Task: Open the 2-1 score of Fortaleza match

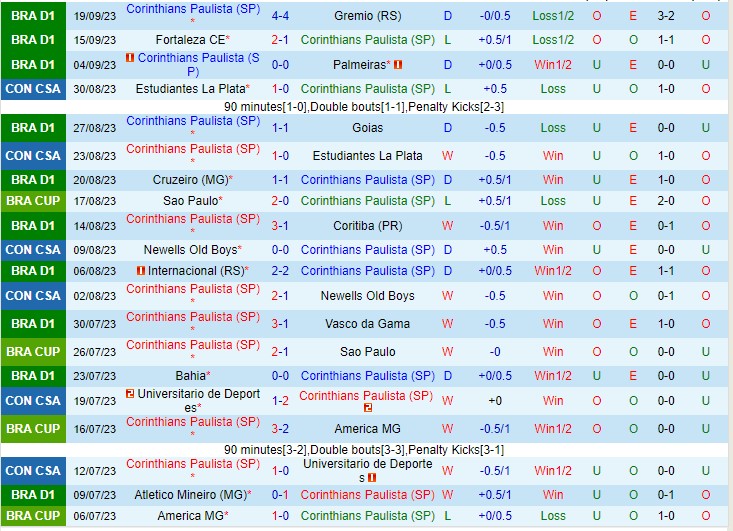Action: click(280, 40)
